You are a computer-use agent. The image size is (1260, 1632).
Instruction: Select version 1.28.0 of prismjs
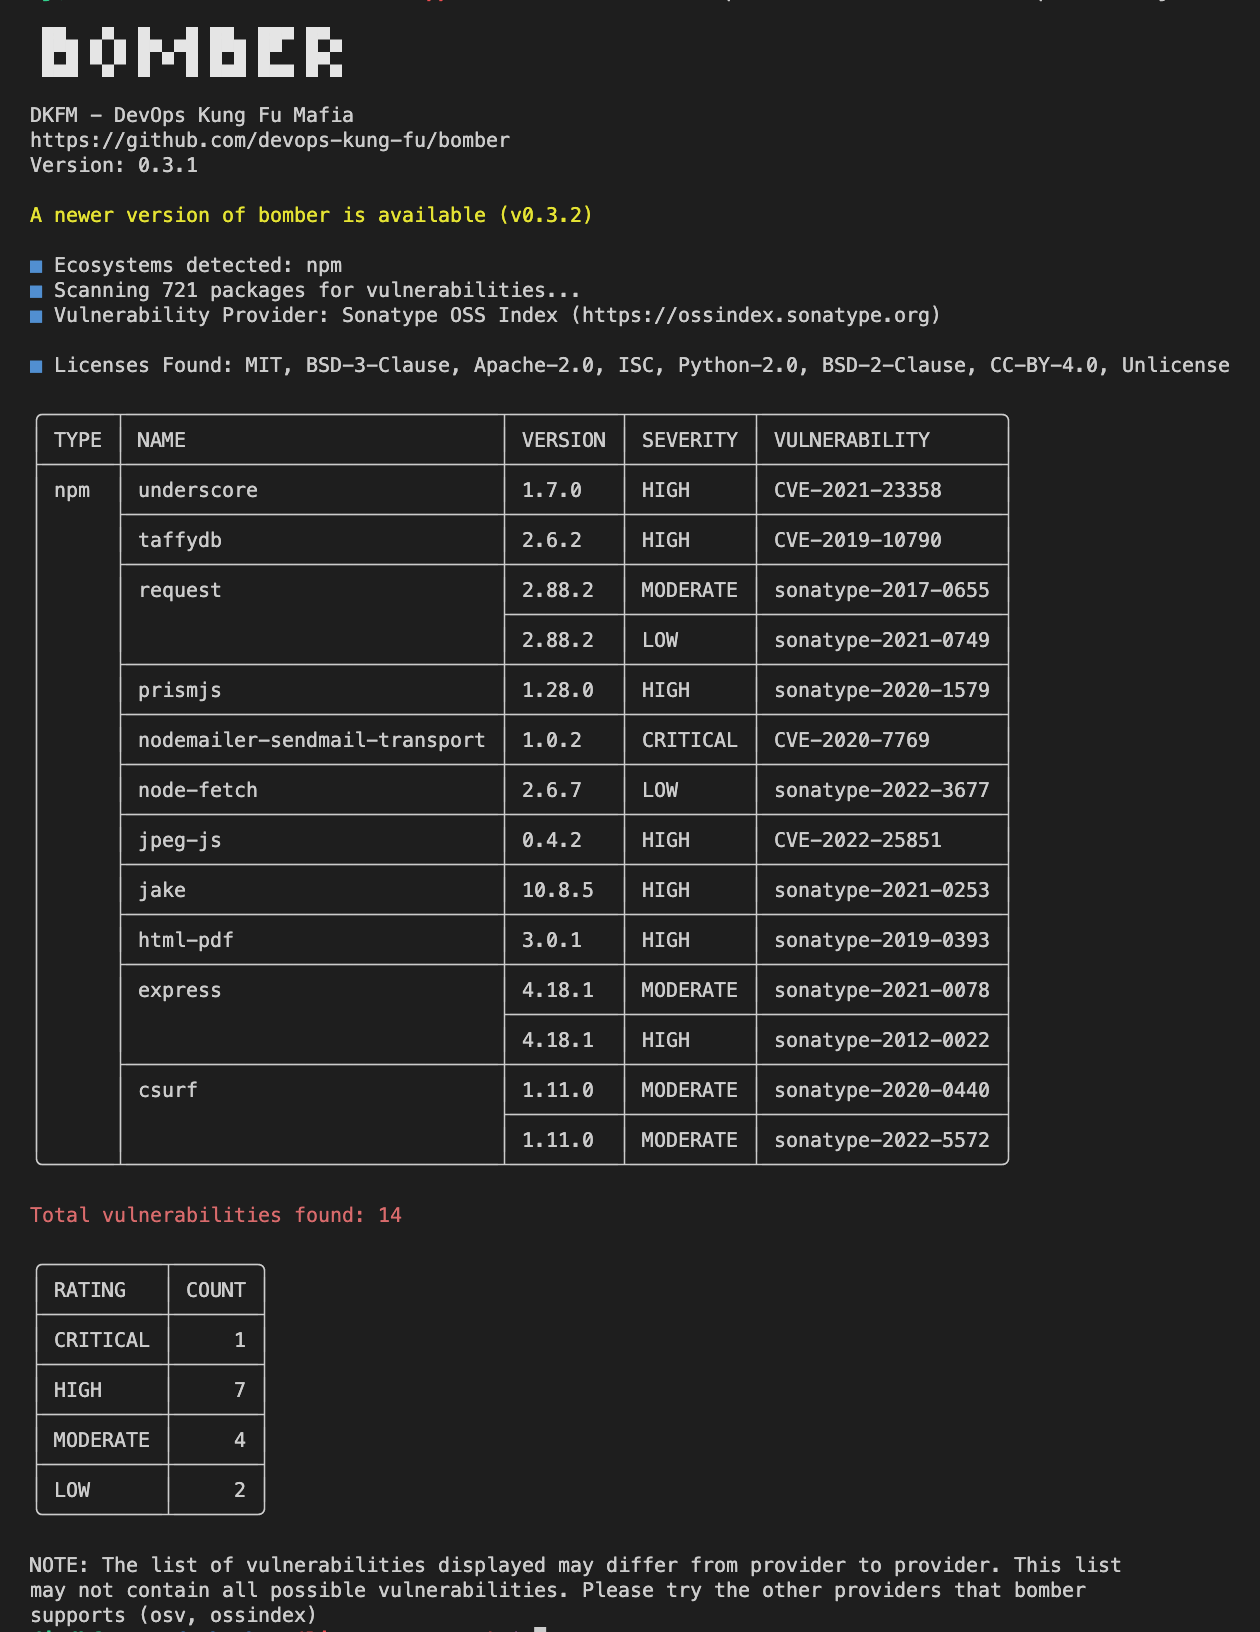pyautogui.click(x=558, y=690)
